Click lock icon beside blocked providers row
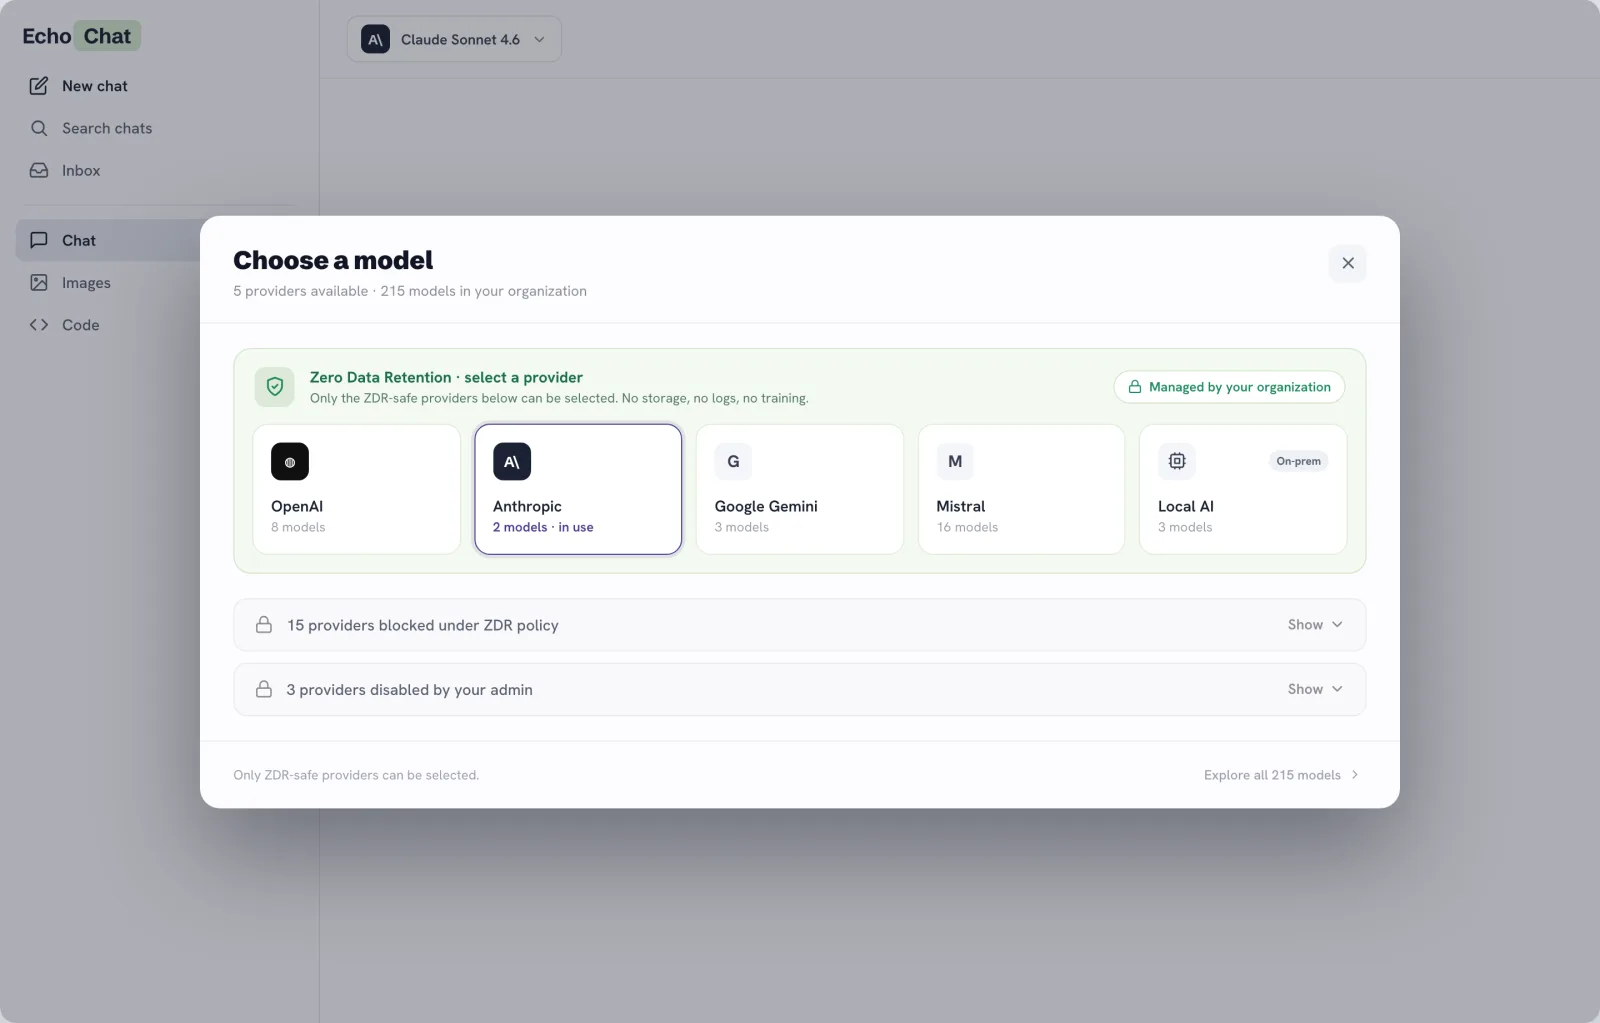 (264, 625)
